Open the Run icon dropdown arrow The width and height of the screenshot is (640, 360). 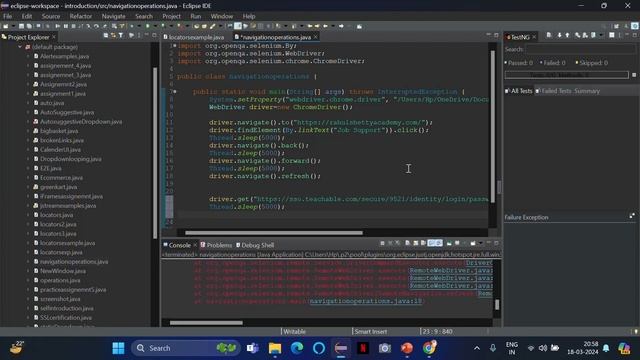click(x=156, y=26)
